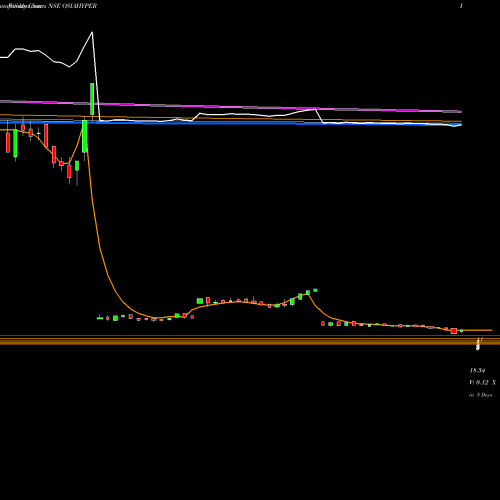Click the large red candlestick at chart's far right end
This screenshot has width=500, height=500.
click(x=454, y=331)
